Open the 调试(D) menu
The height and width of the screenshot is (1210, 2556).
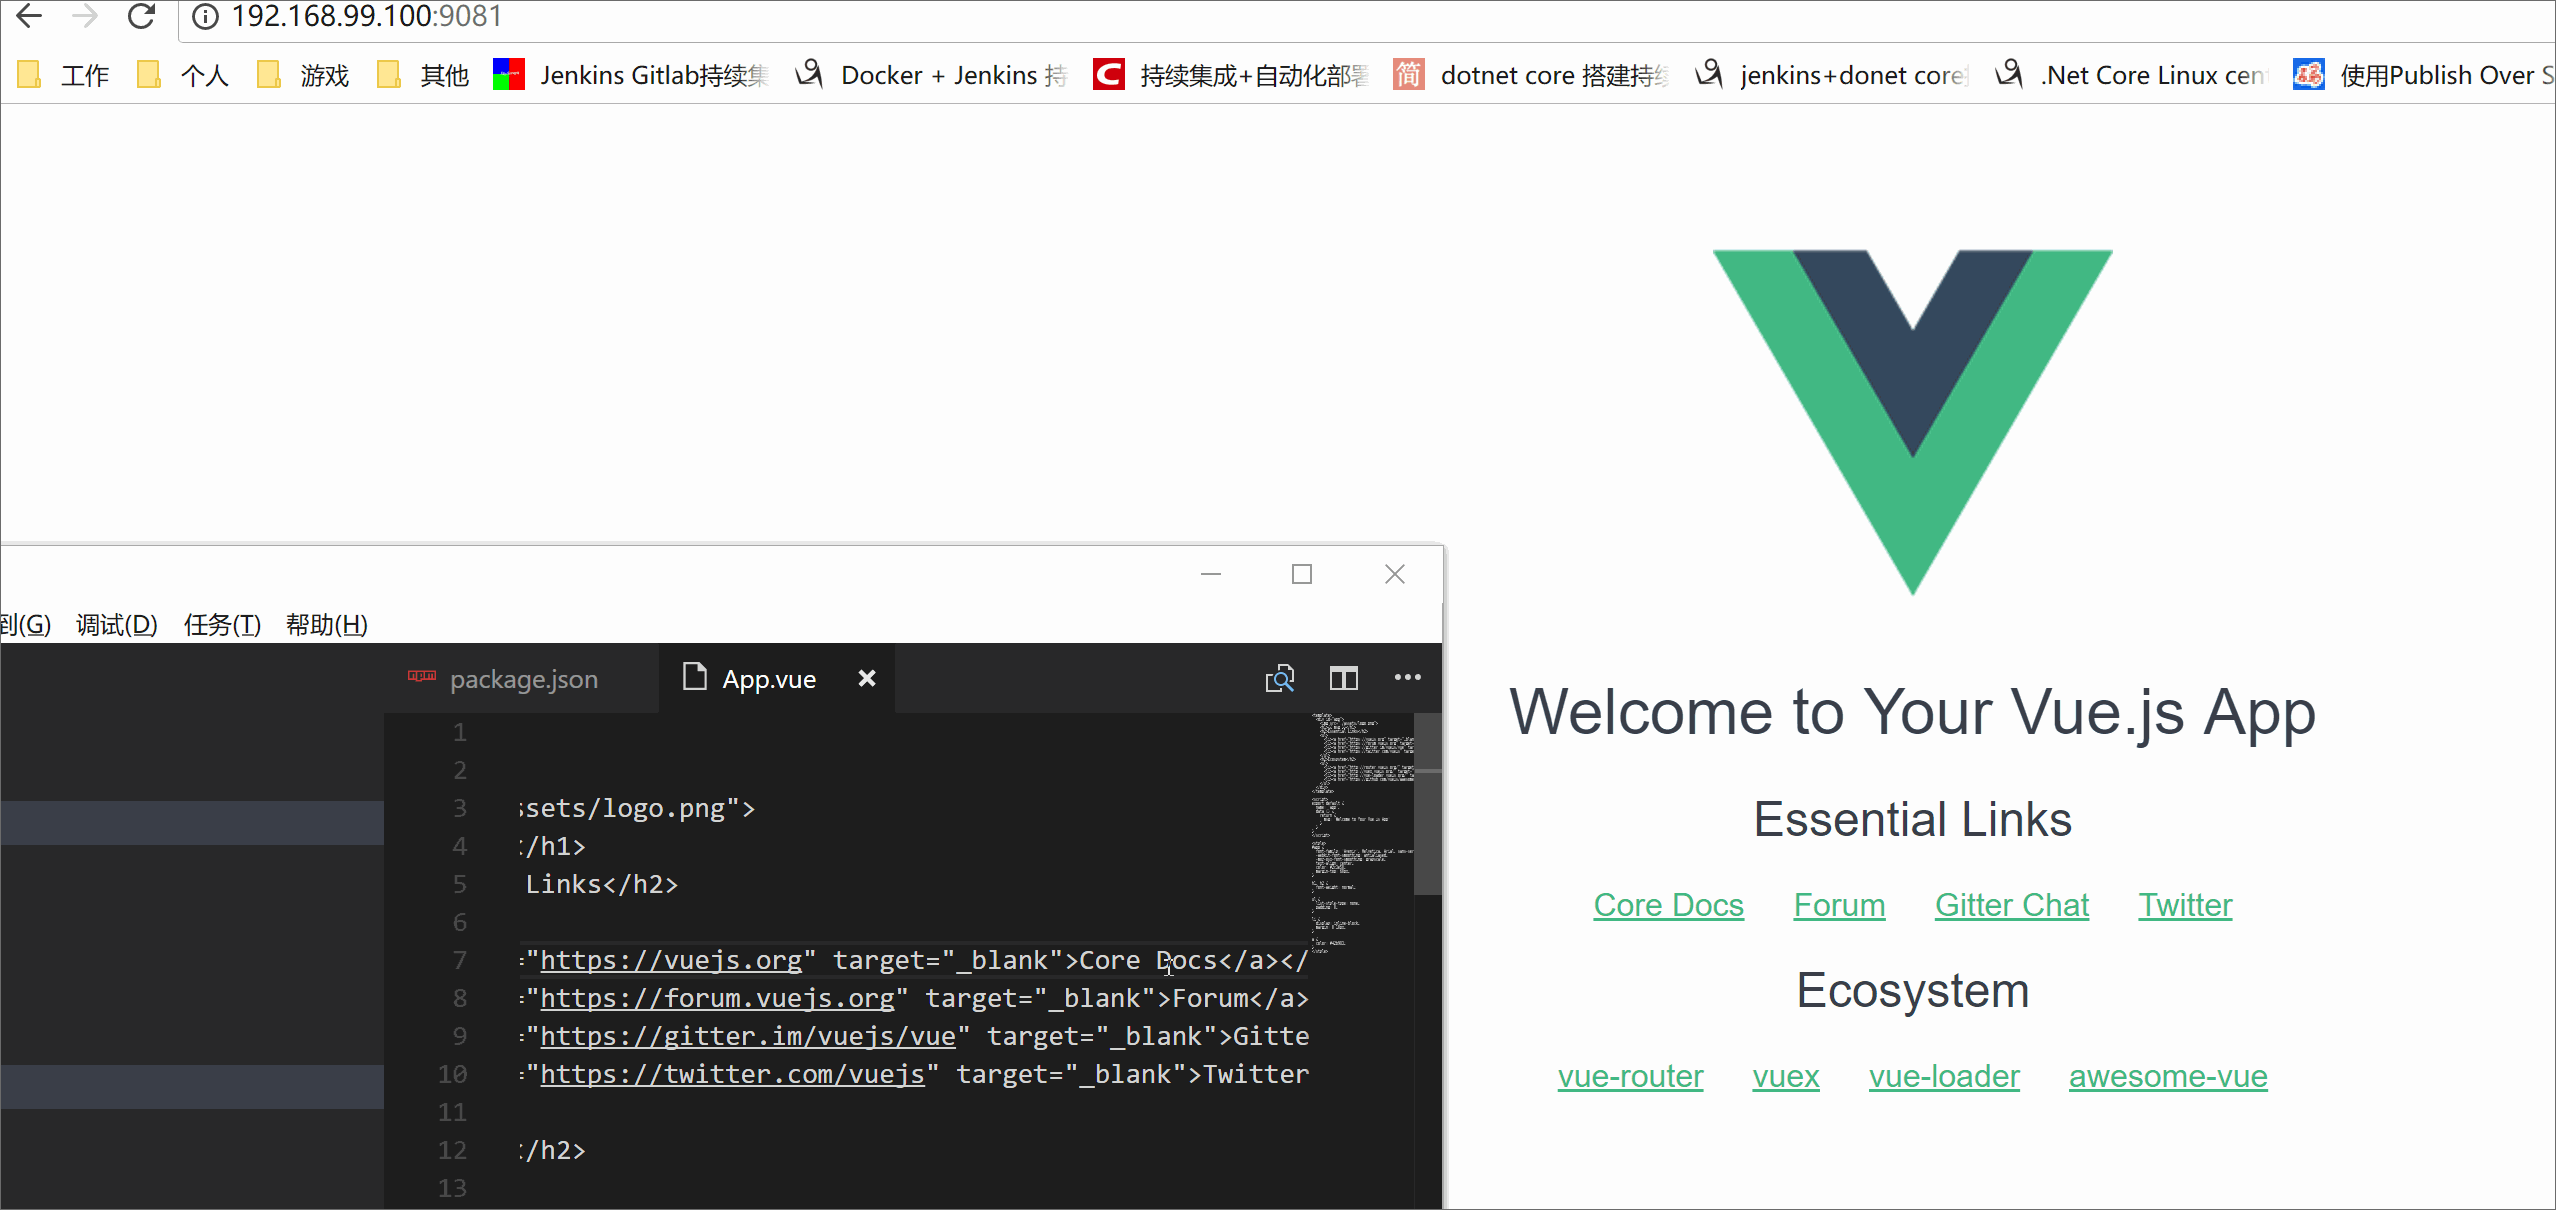117,625
